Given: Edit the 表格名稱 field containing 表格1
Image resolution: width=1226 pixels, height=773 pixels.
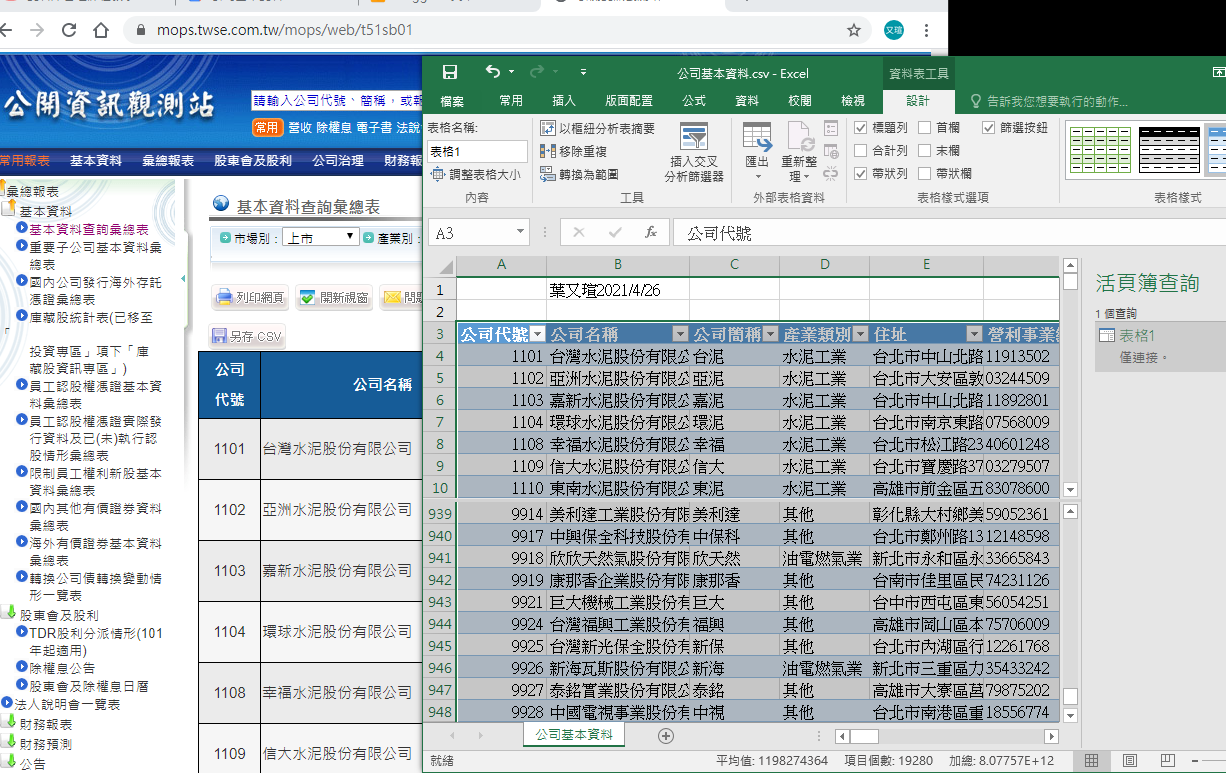Looking at the screenshot, I should pyautogui.click(x=477, y=151).
